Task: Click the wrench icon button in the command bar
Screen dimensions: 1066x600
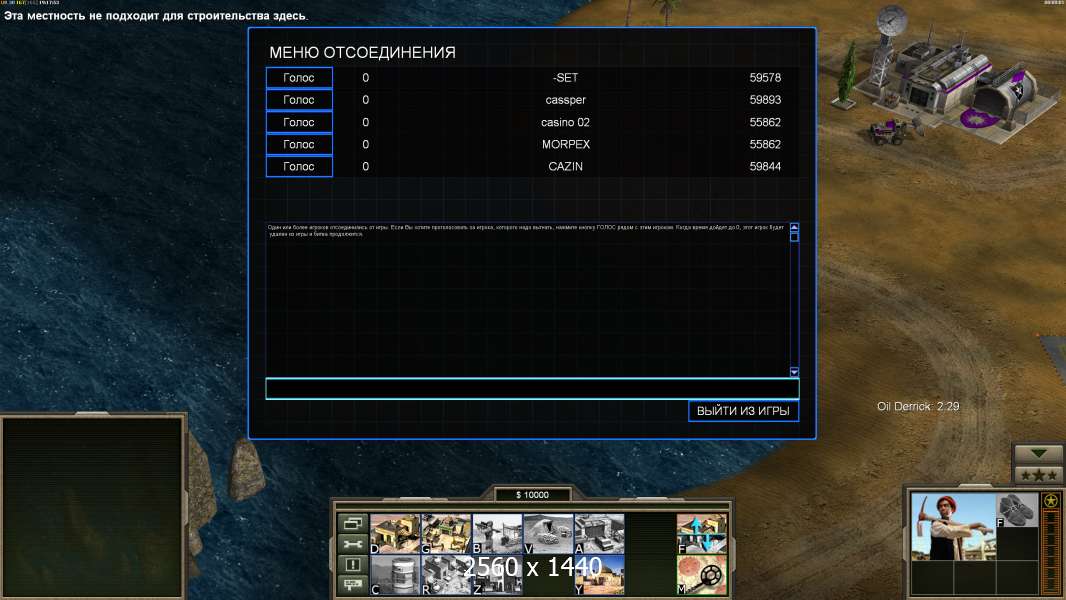Action: coord(352,544)
